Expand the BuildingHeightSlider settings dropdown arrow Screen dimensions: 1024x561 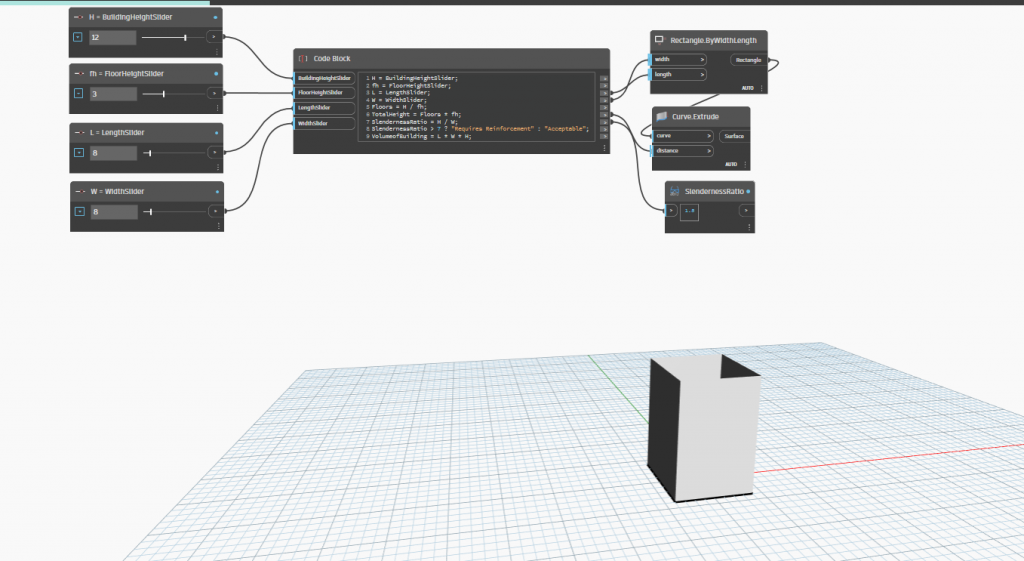[78, 37]
